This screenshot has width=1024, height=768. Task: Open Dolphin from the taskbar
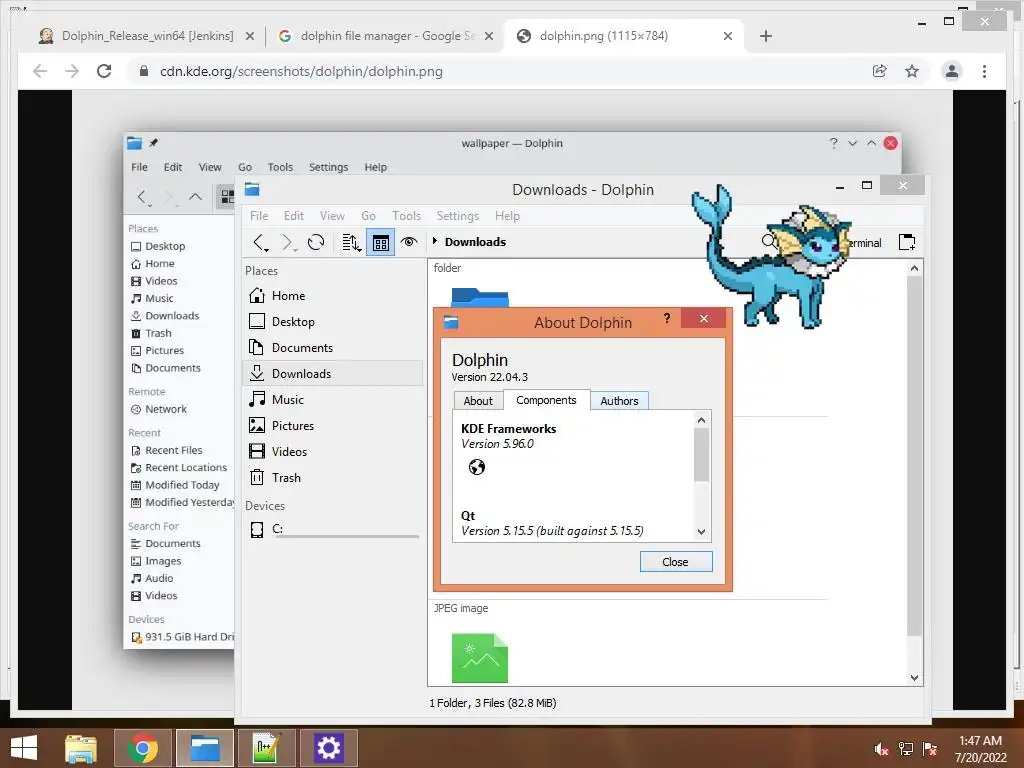pyautogui.click(x=204, y=748)
